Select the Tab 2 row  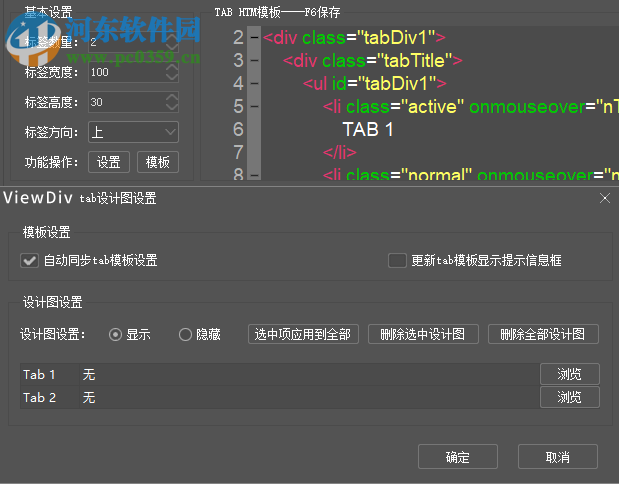pos(280,397)
